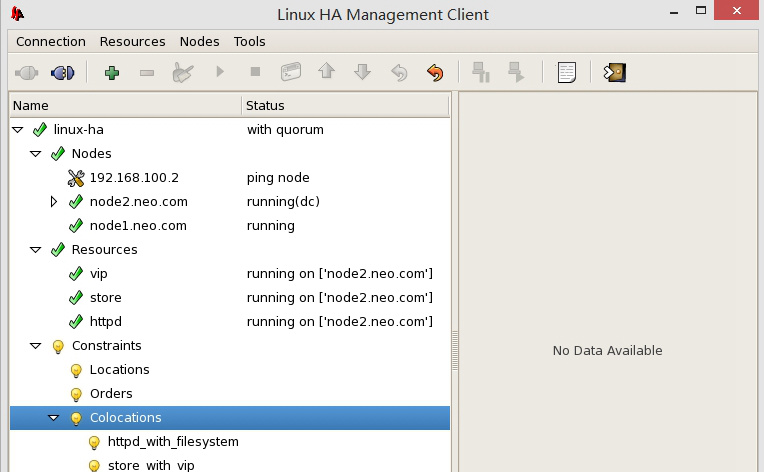
Task: Click the move up arrow icon
Action: click(326, 72)
